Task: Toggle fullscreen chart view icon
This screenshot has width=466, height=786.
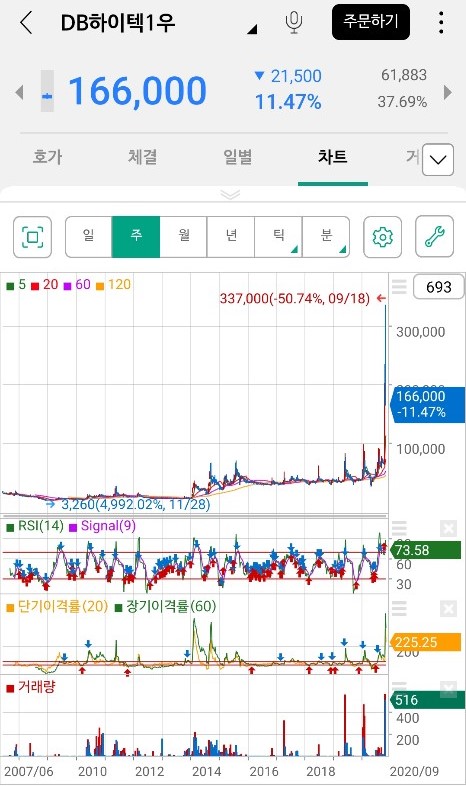Action: [x=33, y=237]
